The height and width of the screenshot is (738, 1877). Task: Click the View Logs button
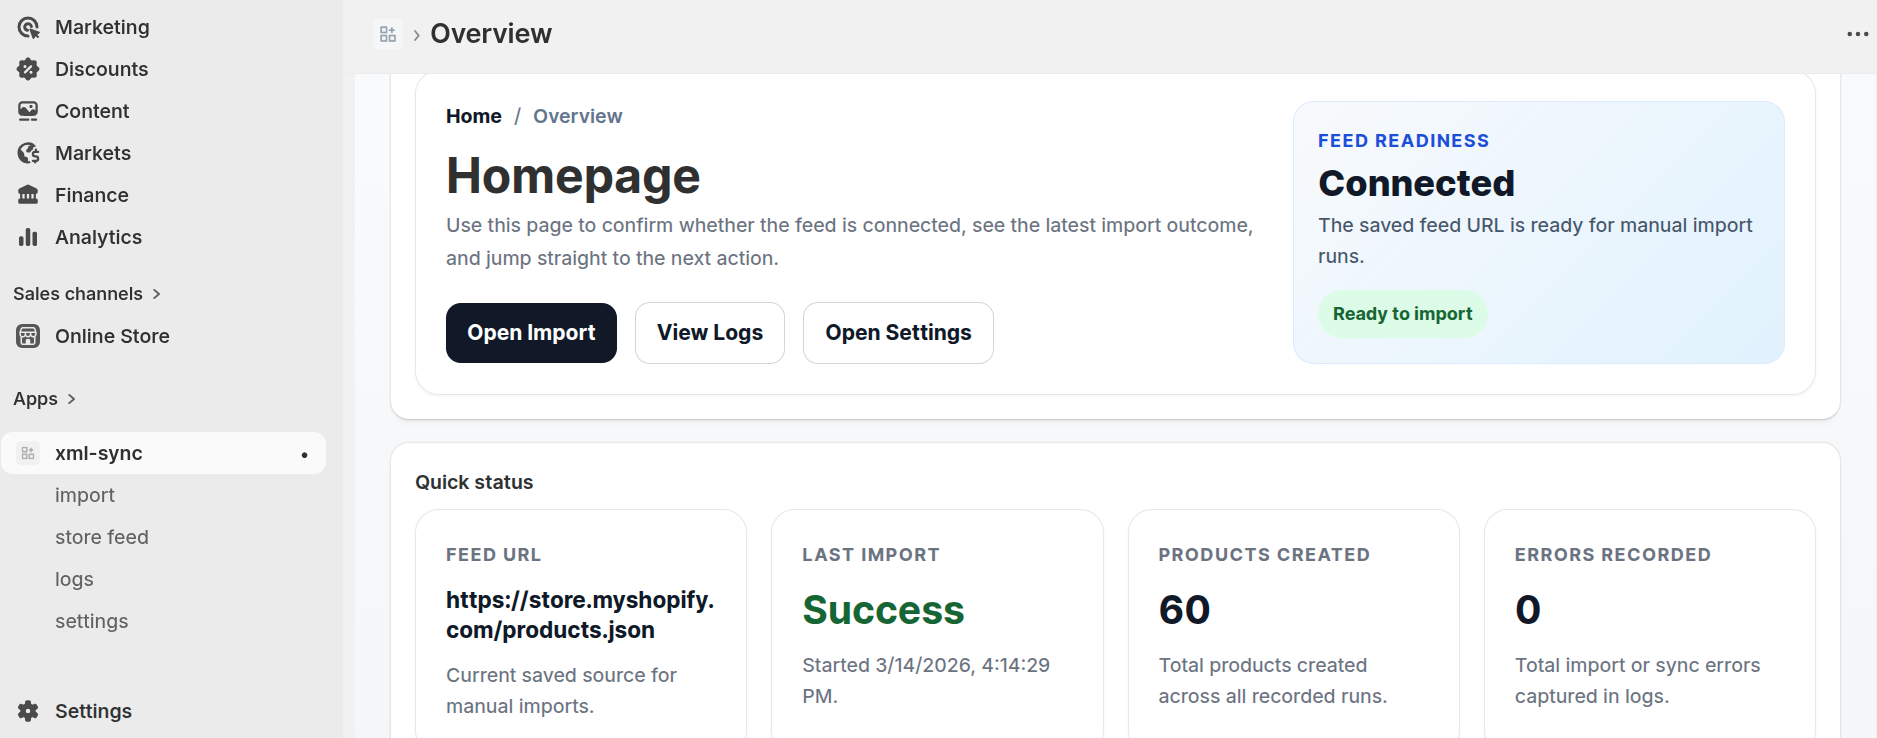click(x=710, y=333)
